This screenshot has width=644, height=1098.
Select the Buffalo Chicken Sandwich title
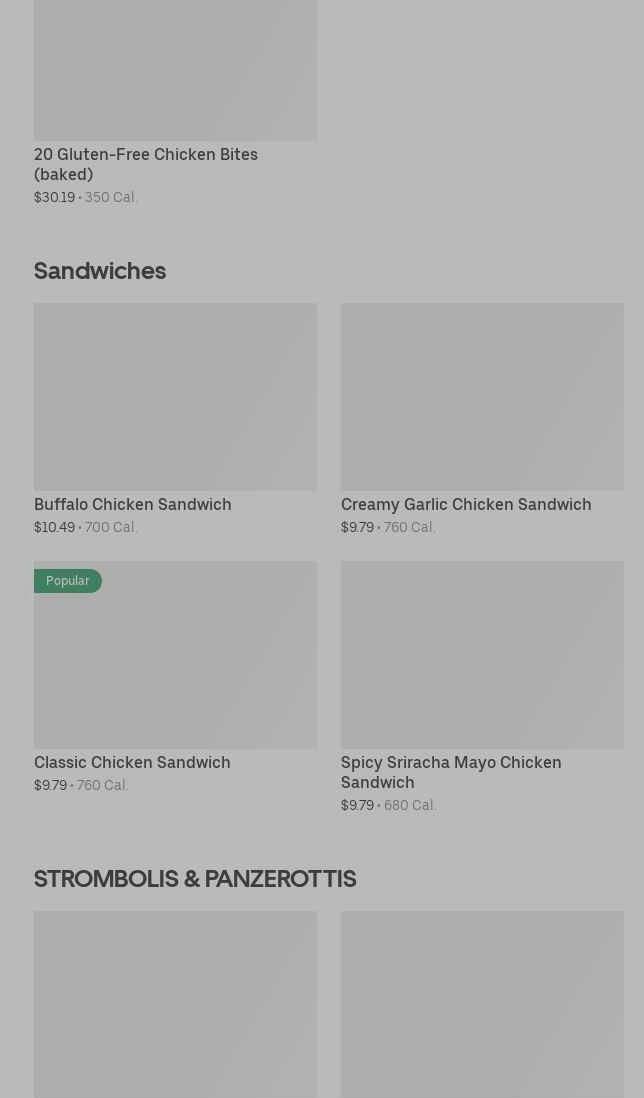pos(133,505)
